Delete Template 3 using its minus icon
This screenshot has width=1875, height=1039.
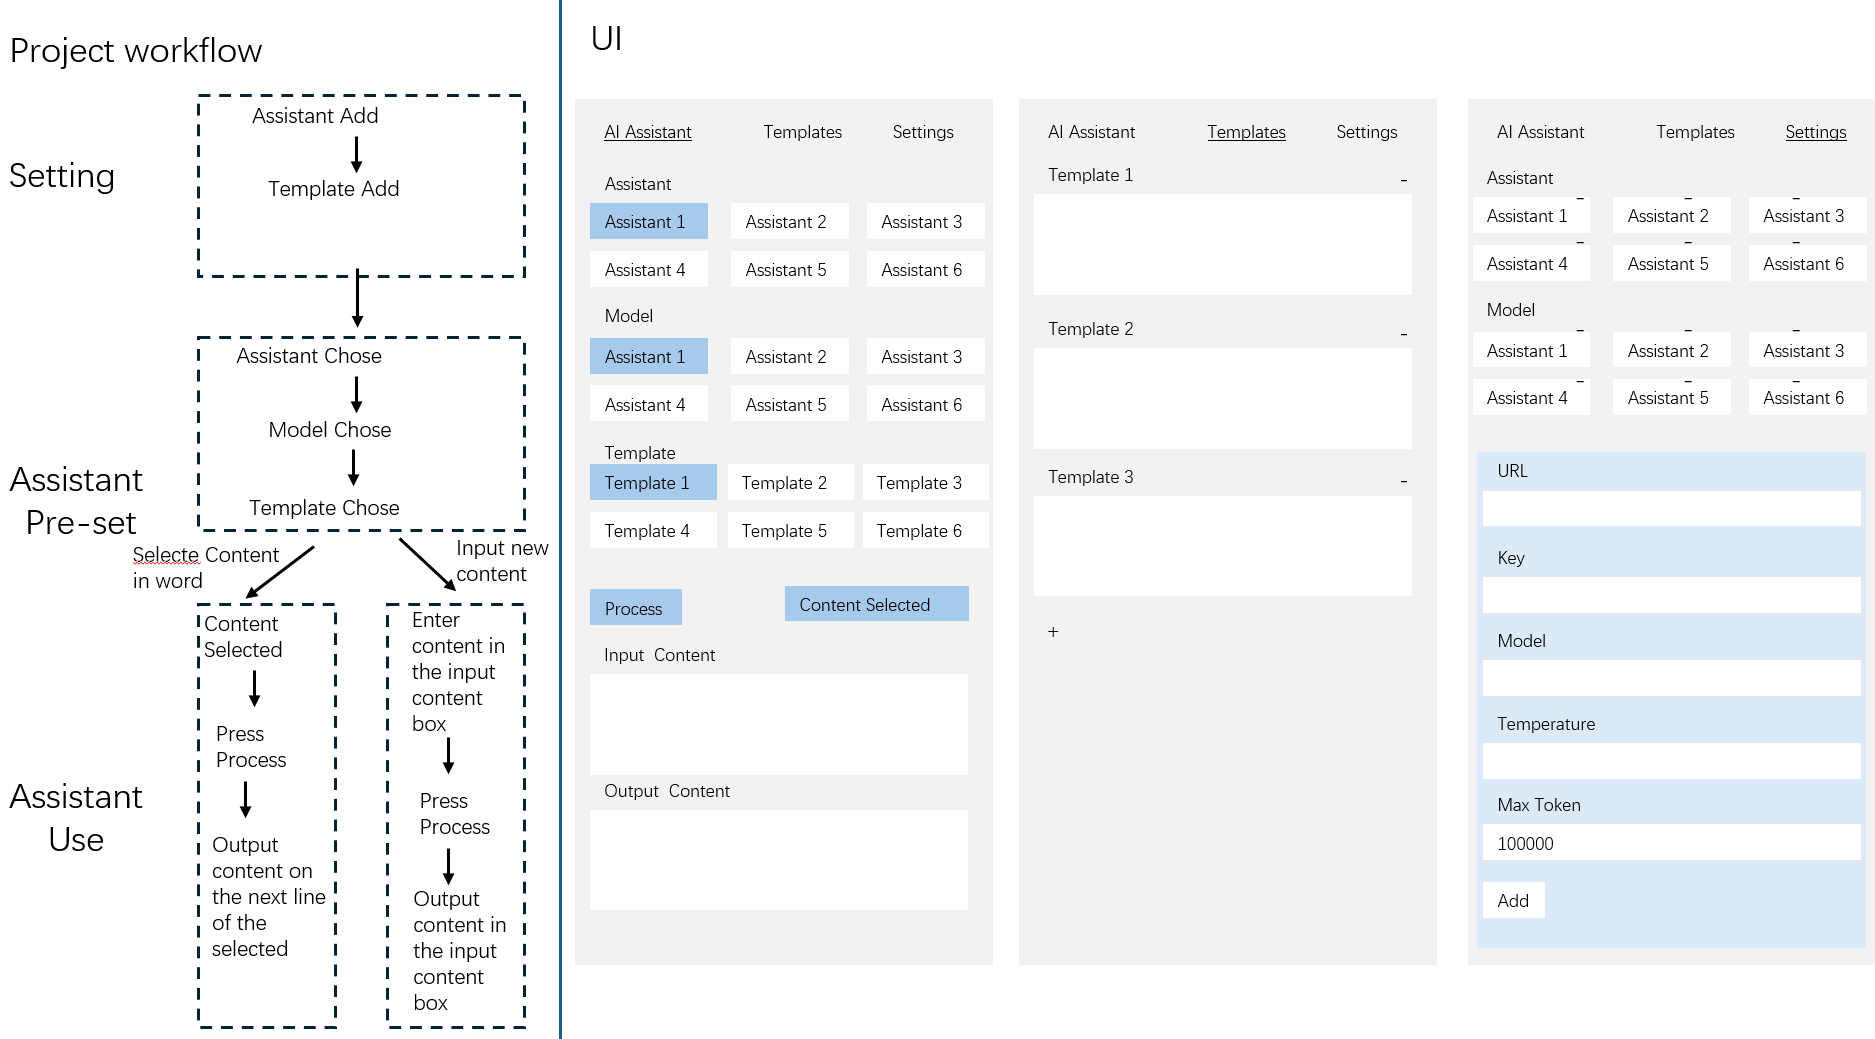(1404, 482)
